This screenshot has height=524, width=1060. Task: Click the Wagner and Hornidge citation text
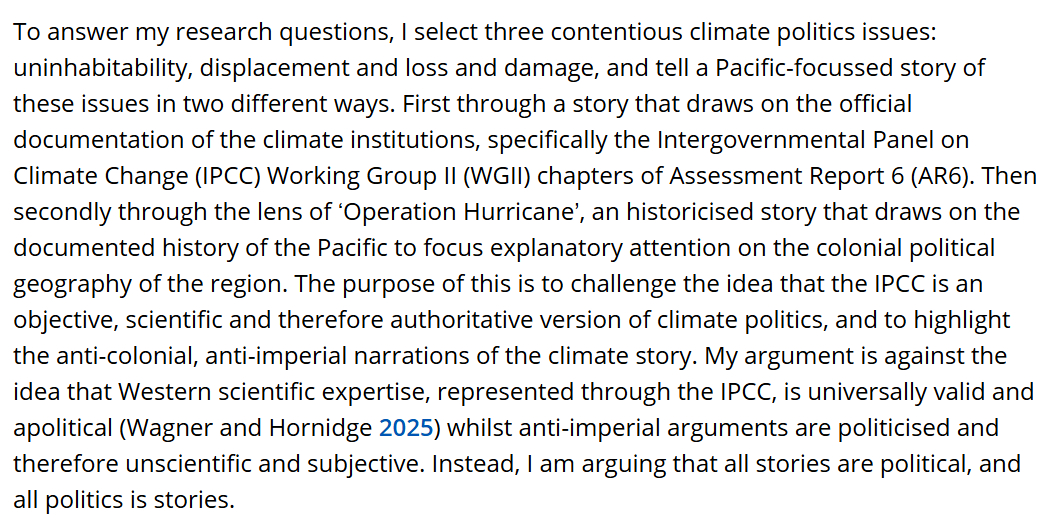pos(251,427)
